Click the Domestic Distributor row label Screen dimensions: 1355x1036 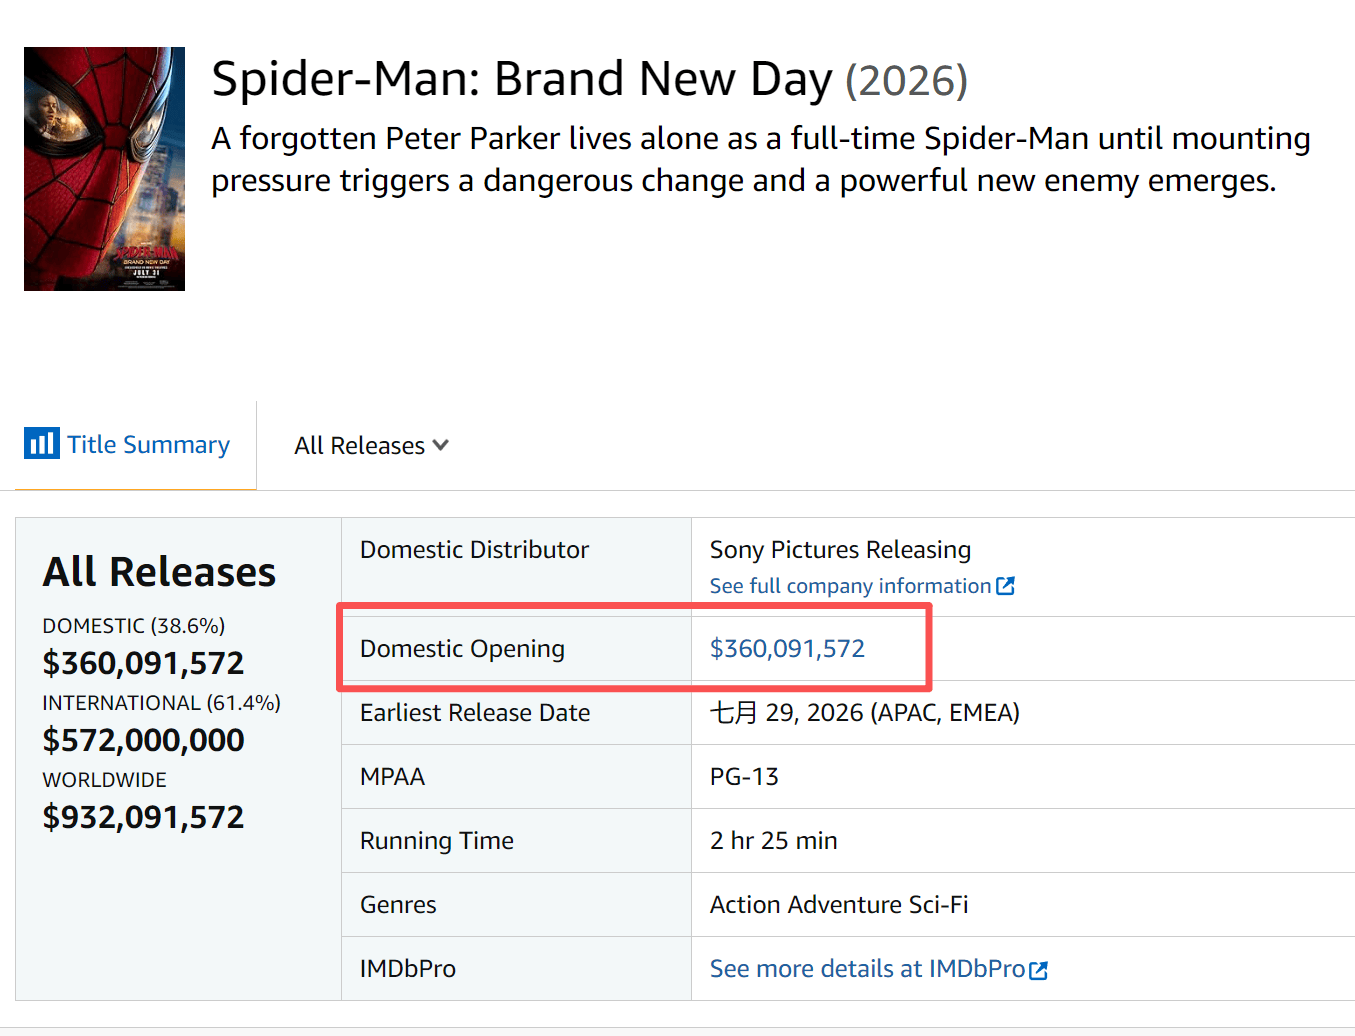click(474, 550)
